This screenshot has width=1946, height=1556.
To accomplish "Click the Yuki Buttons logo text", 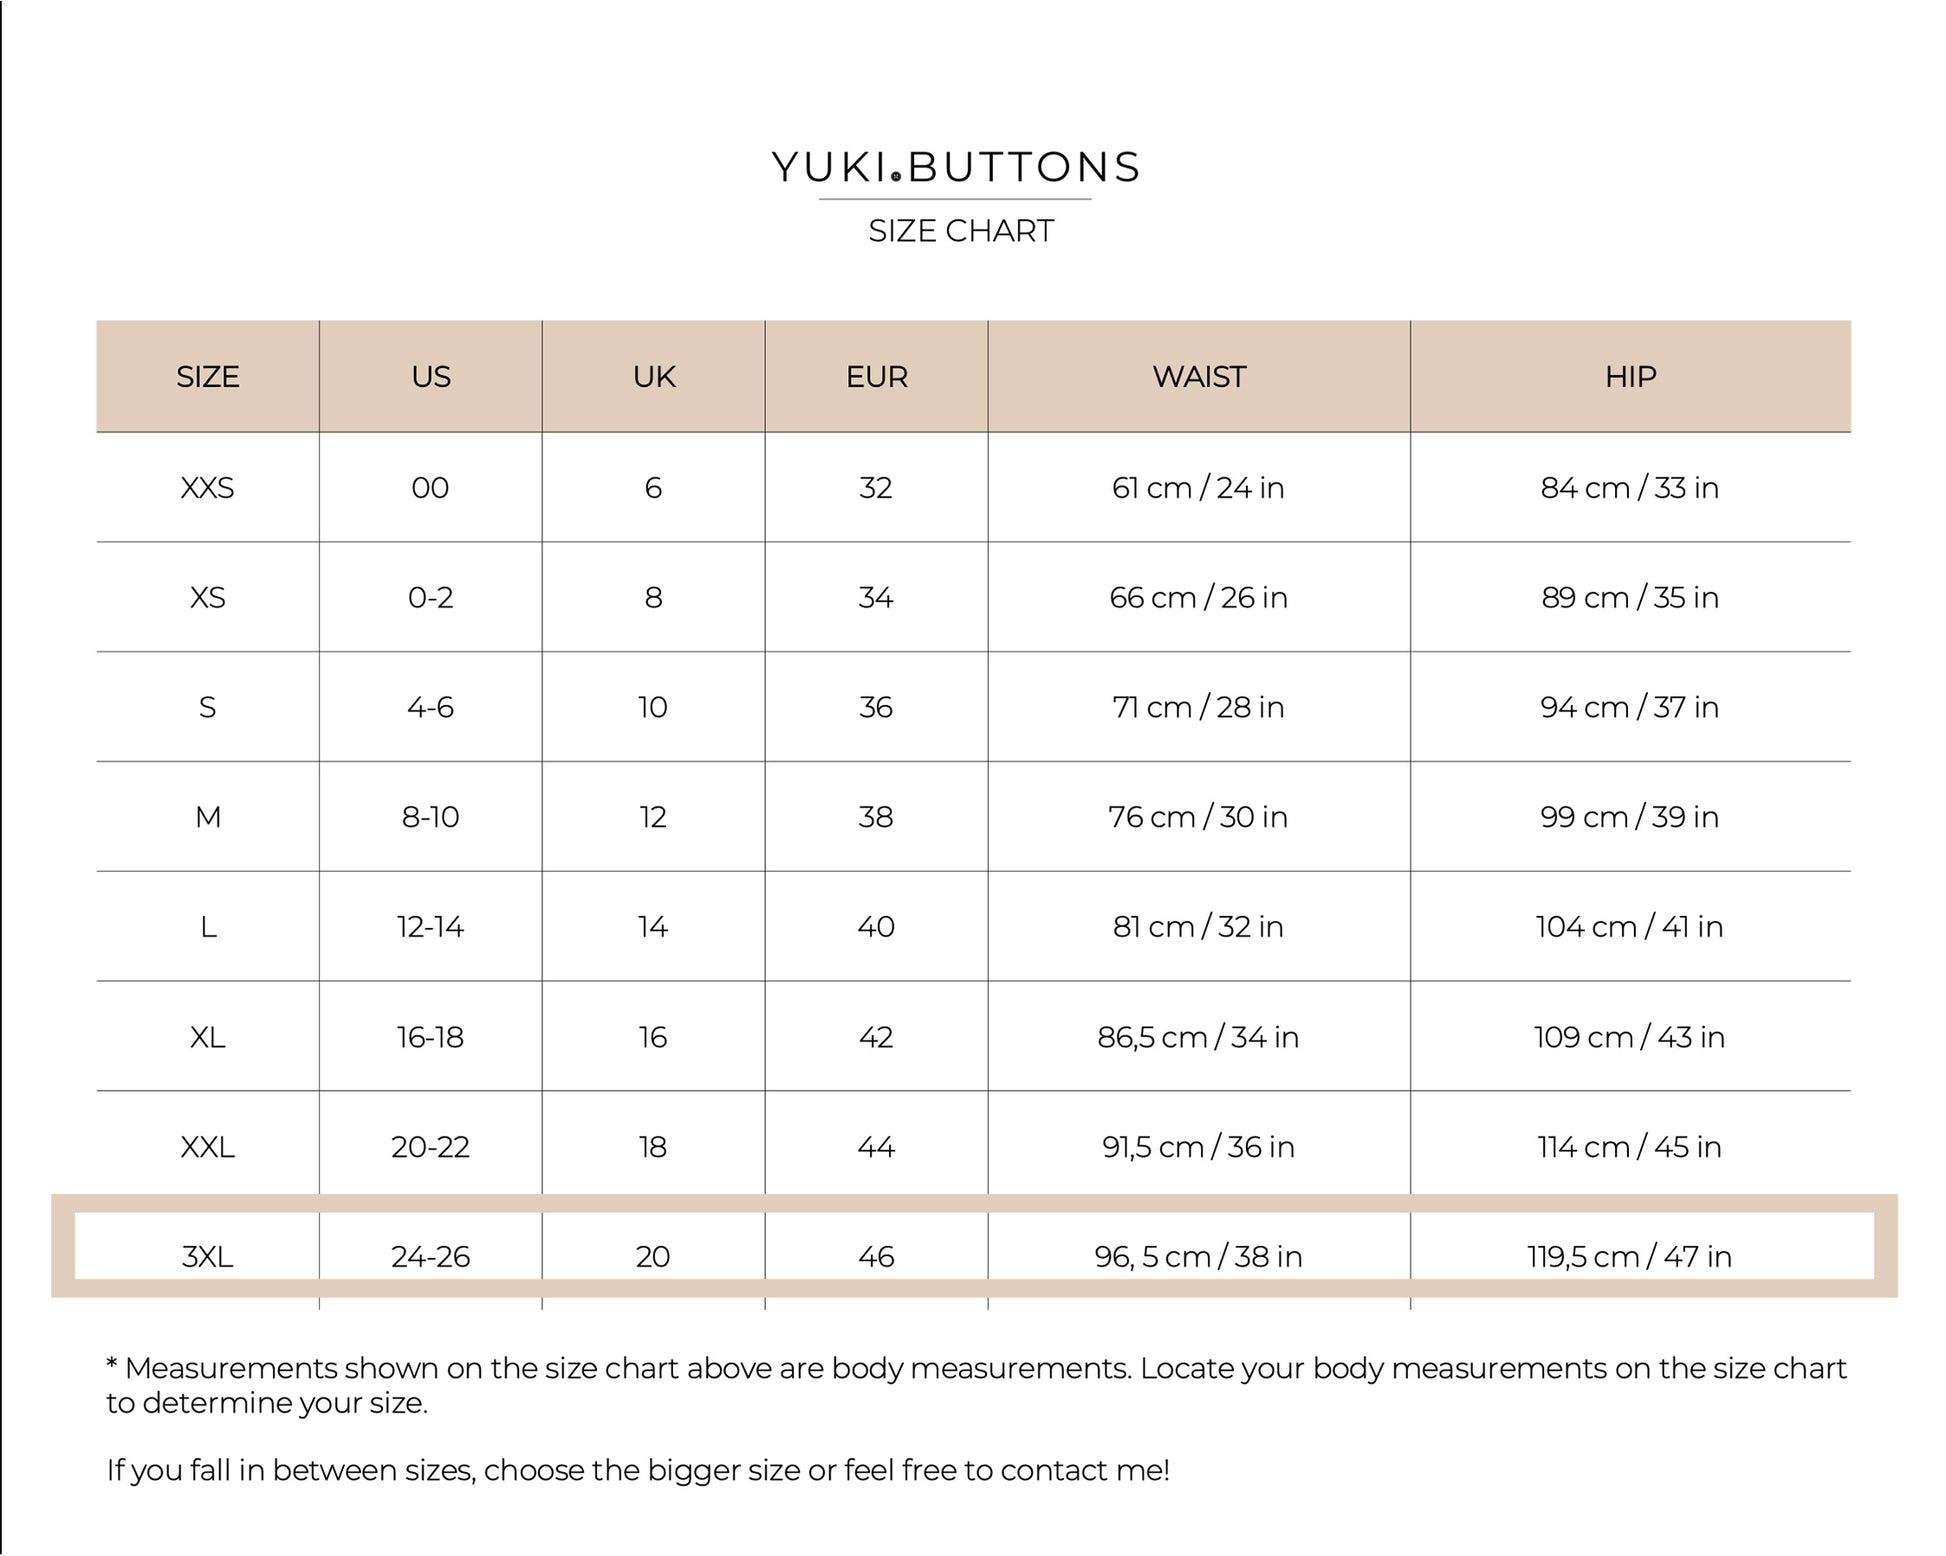I will tap(955, 167).
